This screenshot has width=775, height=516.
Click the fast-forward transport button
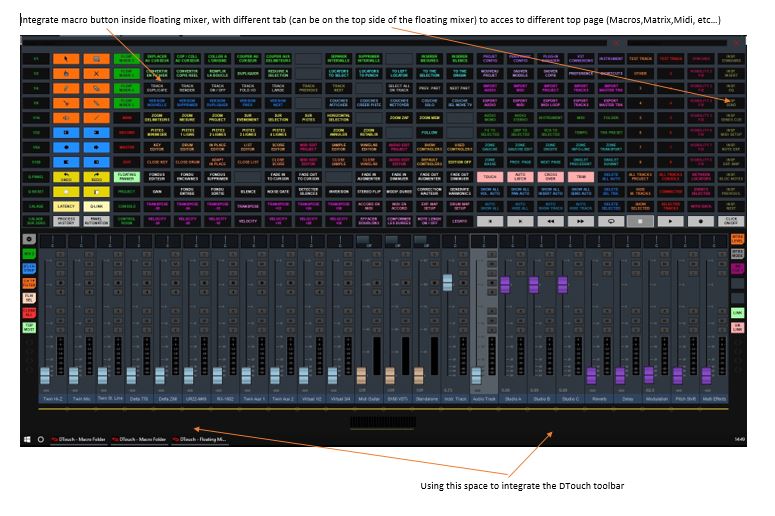pos(580,221)
